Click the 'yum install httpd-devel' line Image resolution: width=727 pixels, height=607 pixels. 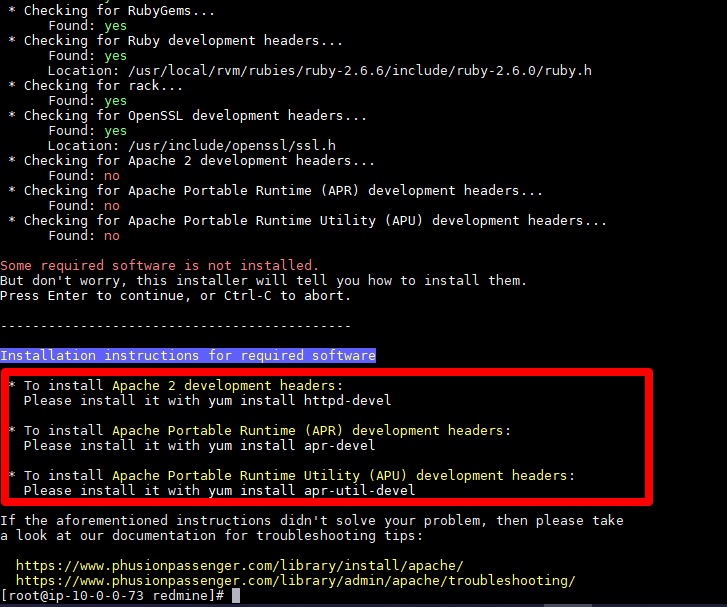tap(207, 401)
